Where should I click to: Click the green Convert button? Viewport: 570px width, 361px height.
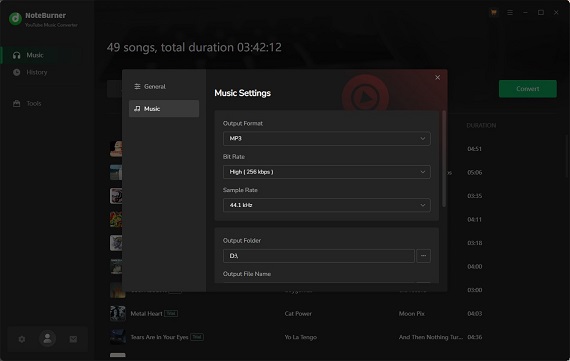527,89
